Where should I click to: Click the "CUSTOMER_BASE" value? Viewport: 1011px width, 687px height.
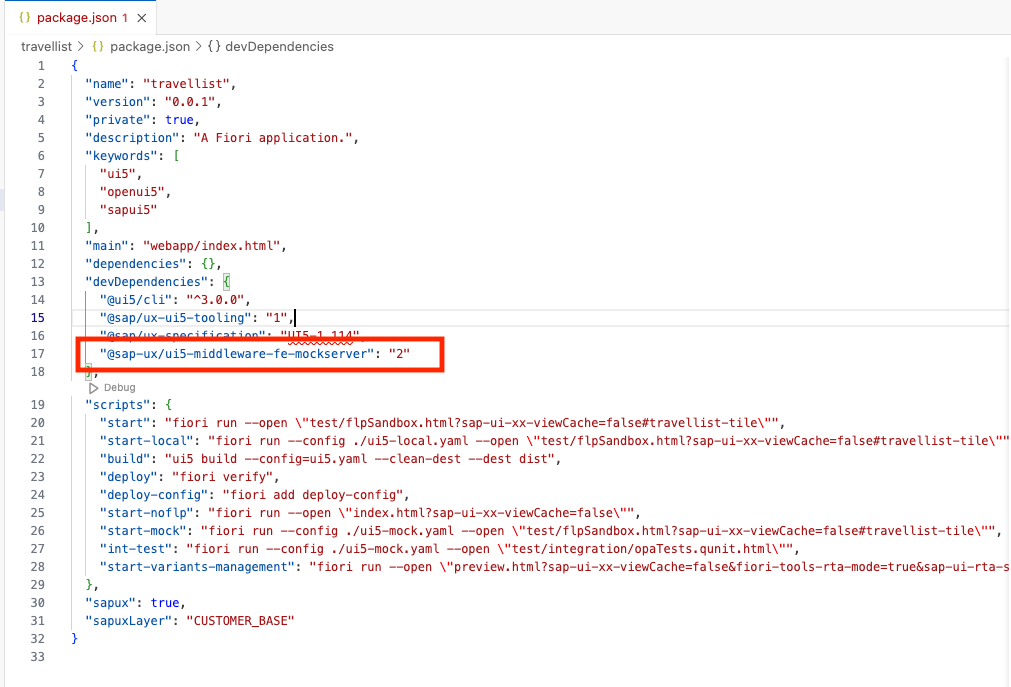(x=240, y=621)
